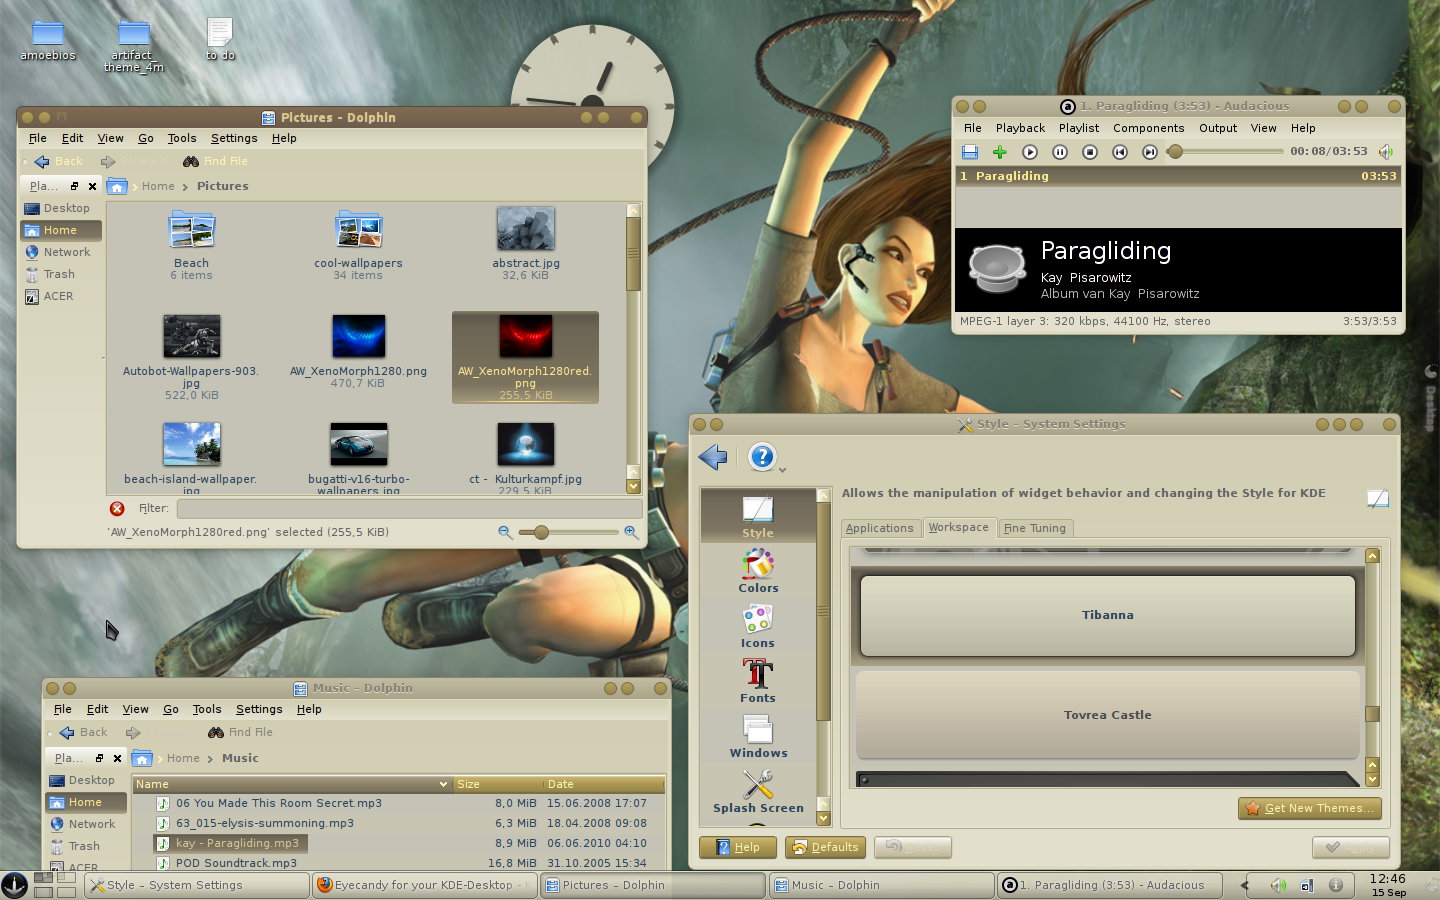
Task: Click the Date column header in Music Dolphin
Action: [603, 784]
